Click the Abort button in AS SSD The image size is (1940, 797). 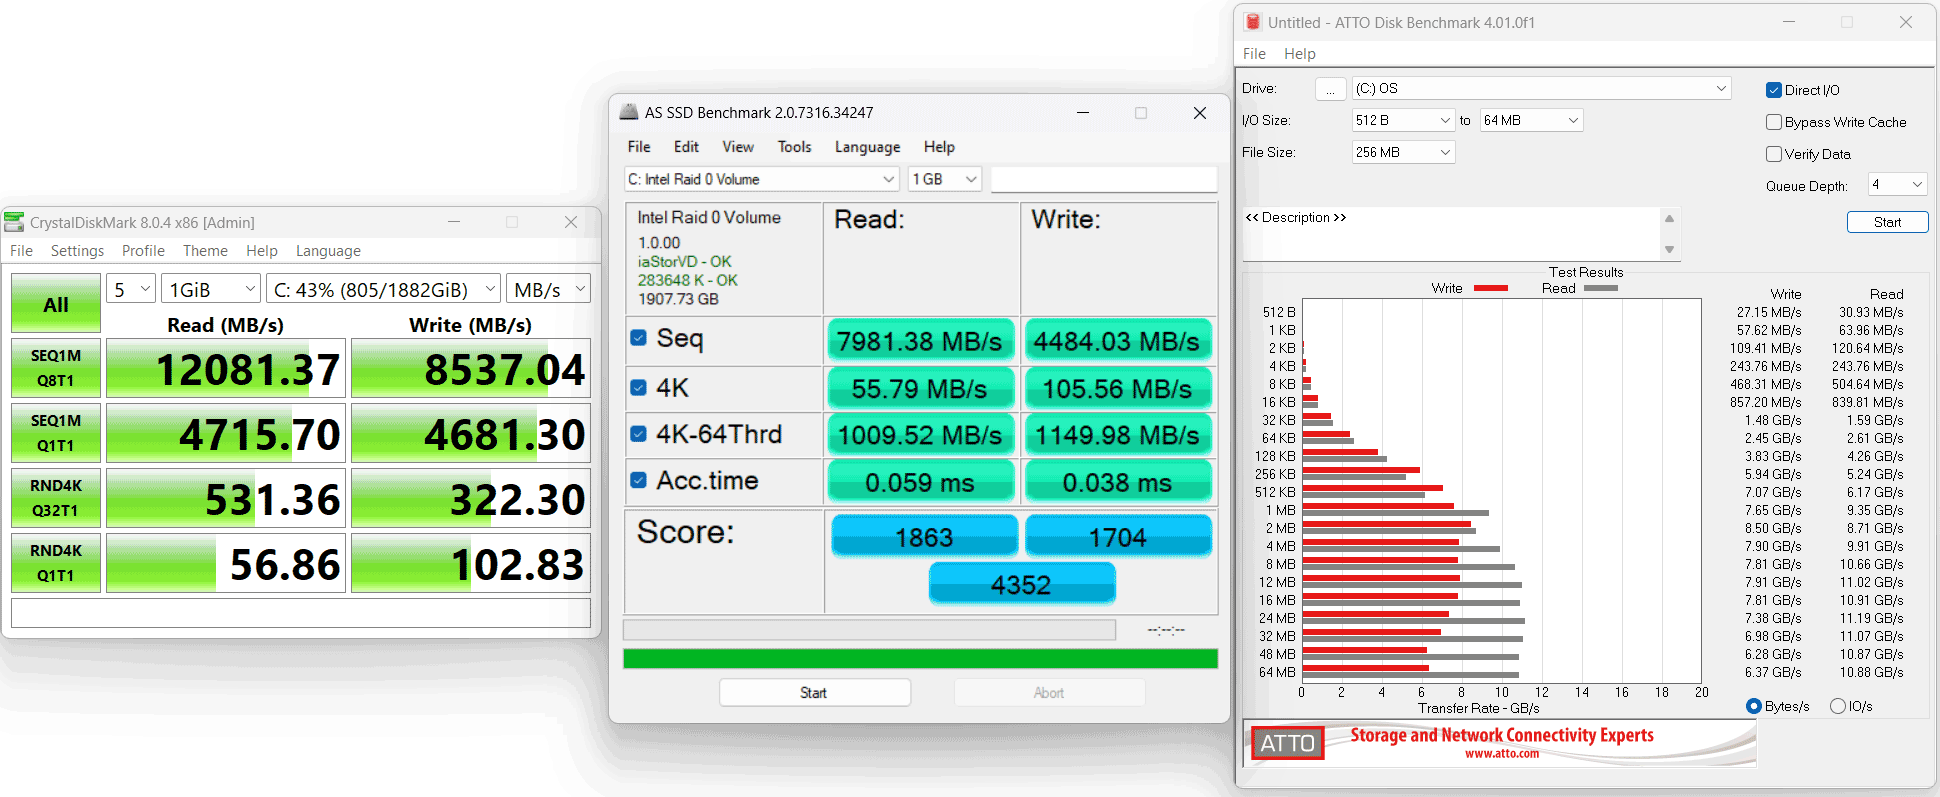pos(1049,693)
